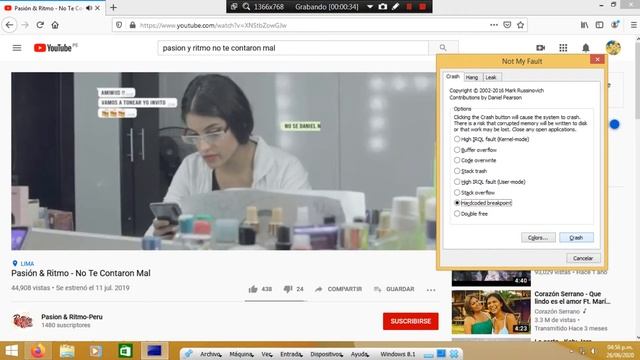Image resolution: width=640 pixels, height=360 pixels.
Task: Click the Pasion & Ritmo channel avatar
Action: 23,321
